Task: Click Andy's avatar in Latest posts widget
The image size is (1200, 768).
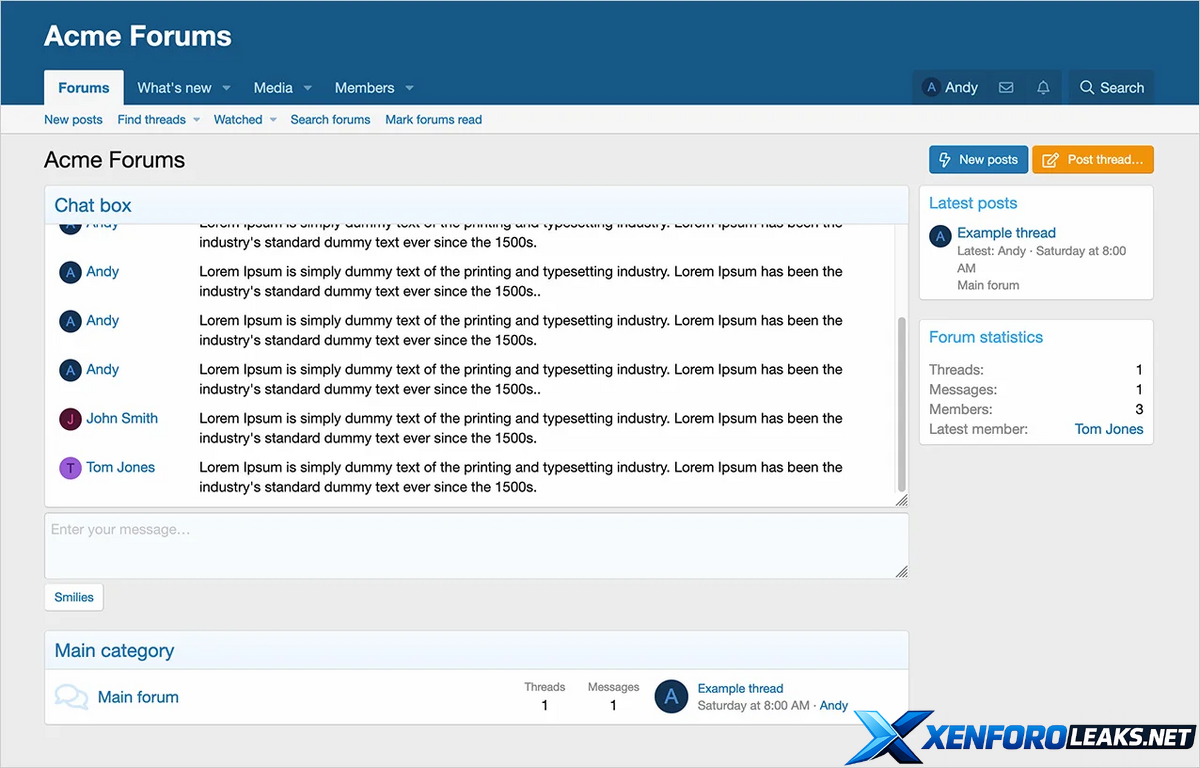Action: (x=940, y=236)
